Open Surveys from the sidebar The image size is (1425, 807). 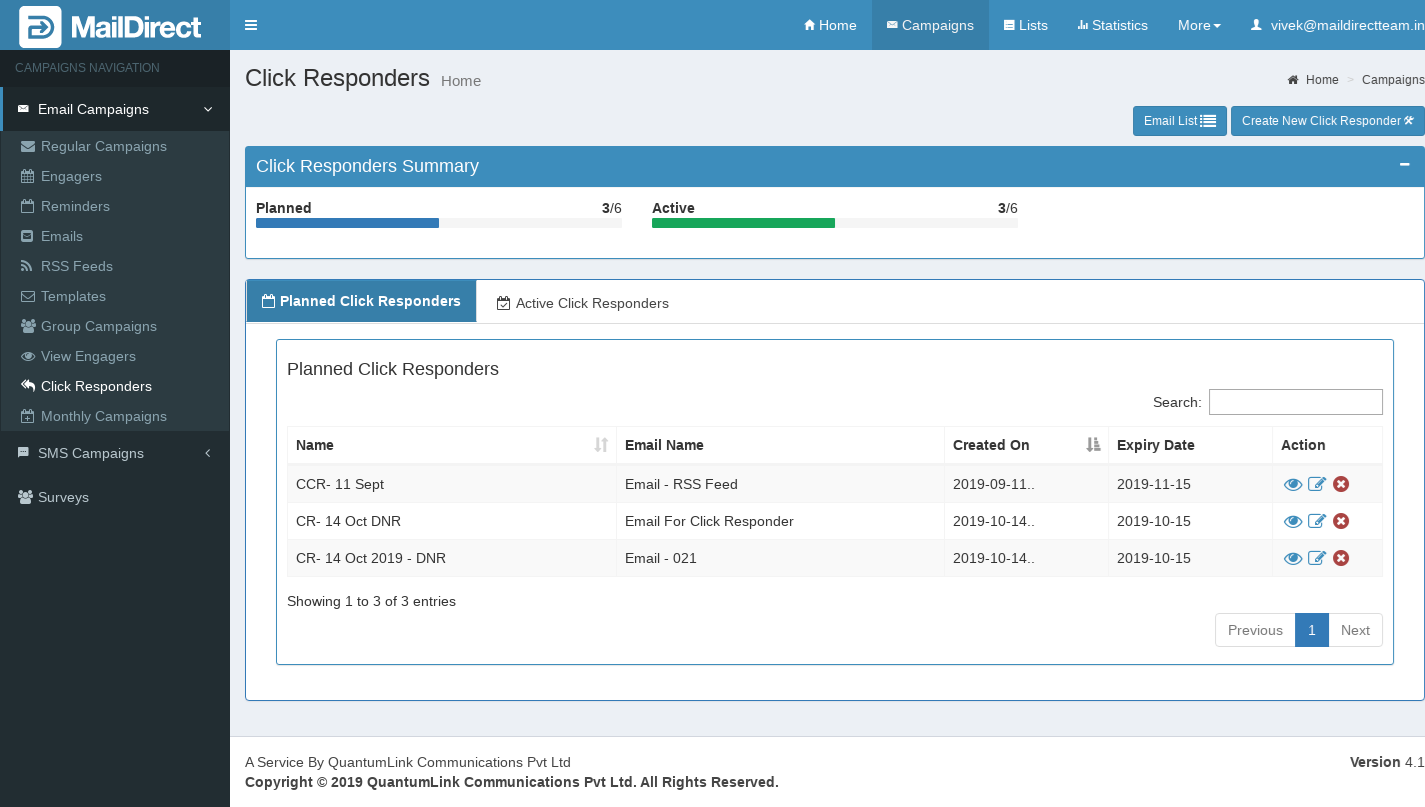[x=63, y=497]
